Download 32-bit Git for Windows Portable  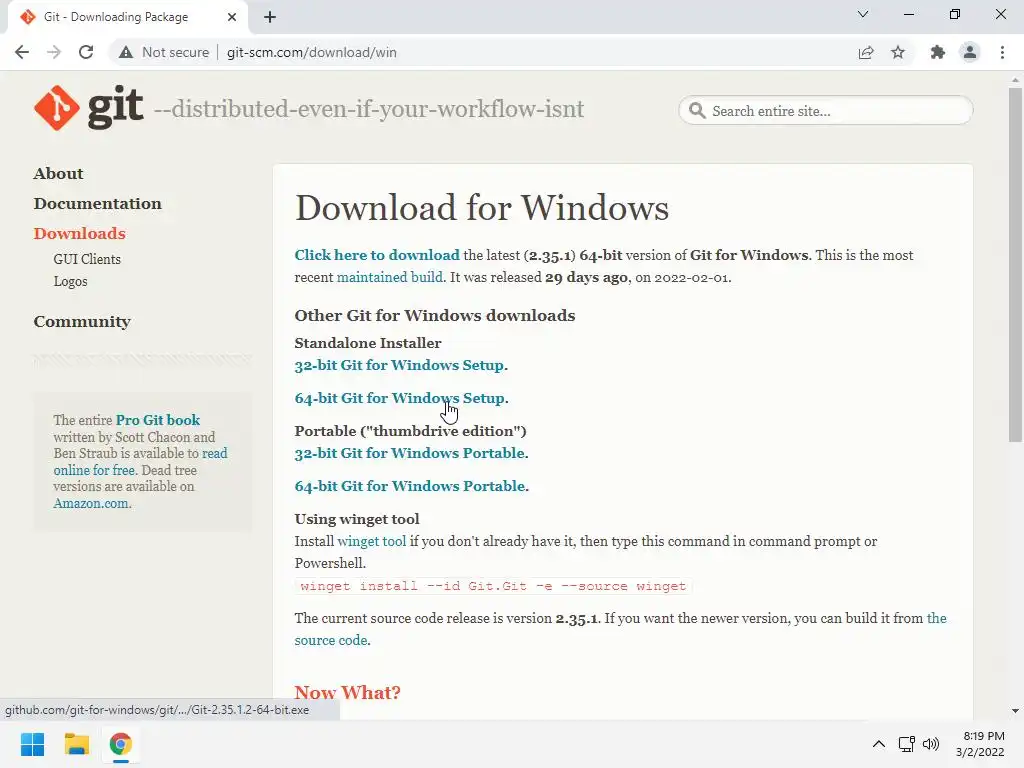point(409,453)
